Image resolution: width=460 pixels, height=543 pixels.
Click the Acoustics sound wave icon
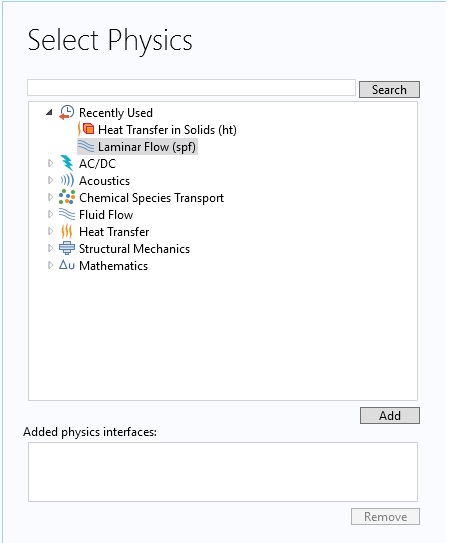tap(67, 180)
